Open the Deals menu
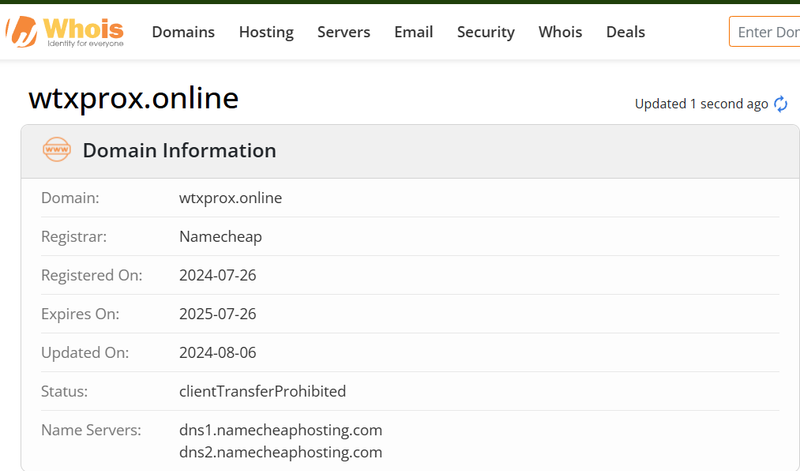 click(626, 32)
